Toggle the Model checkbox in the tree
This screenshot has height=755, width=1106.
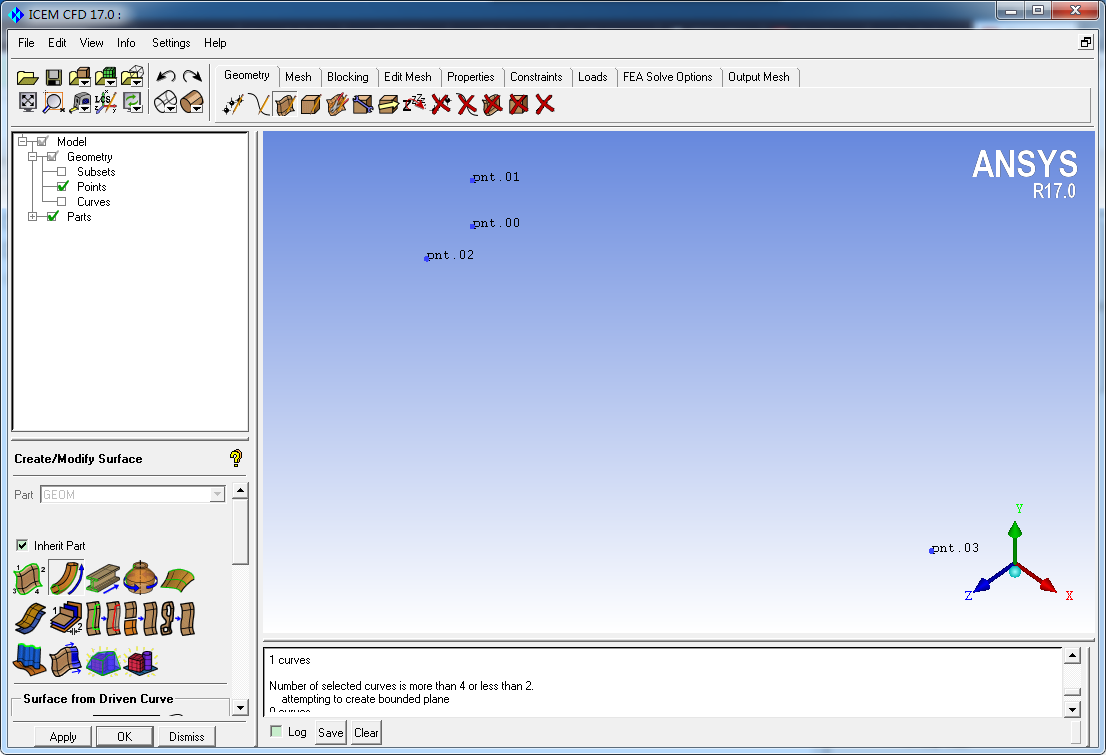point(42,142)
